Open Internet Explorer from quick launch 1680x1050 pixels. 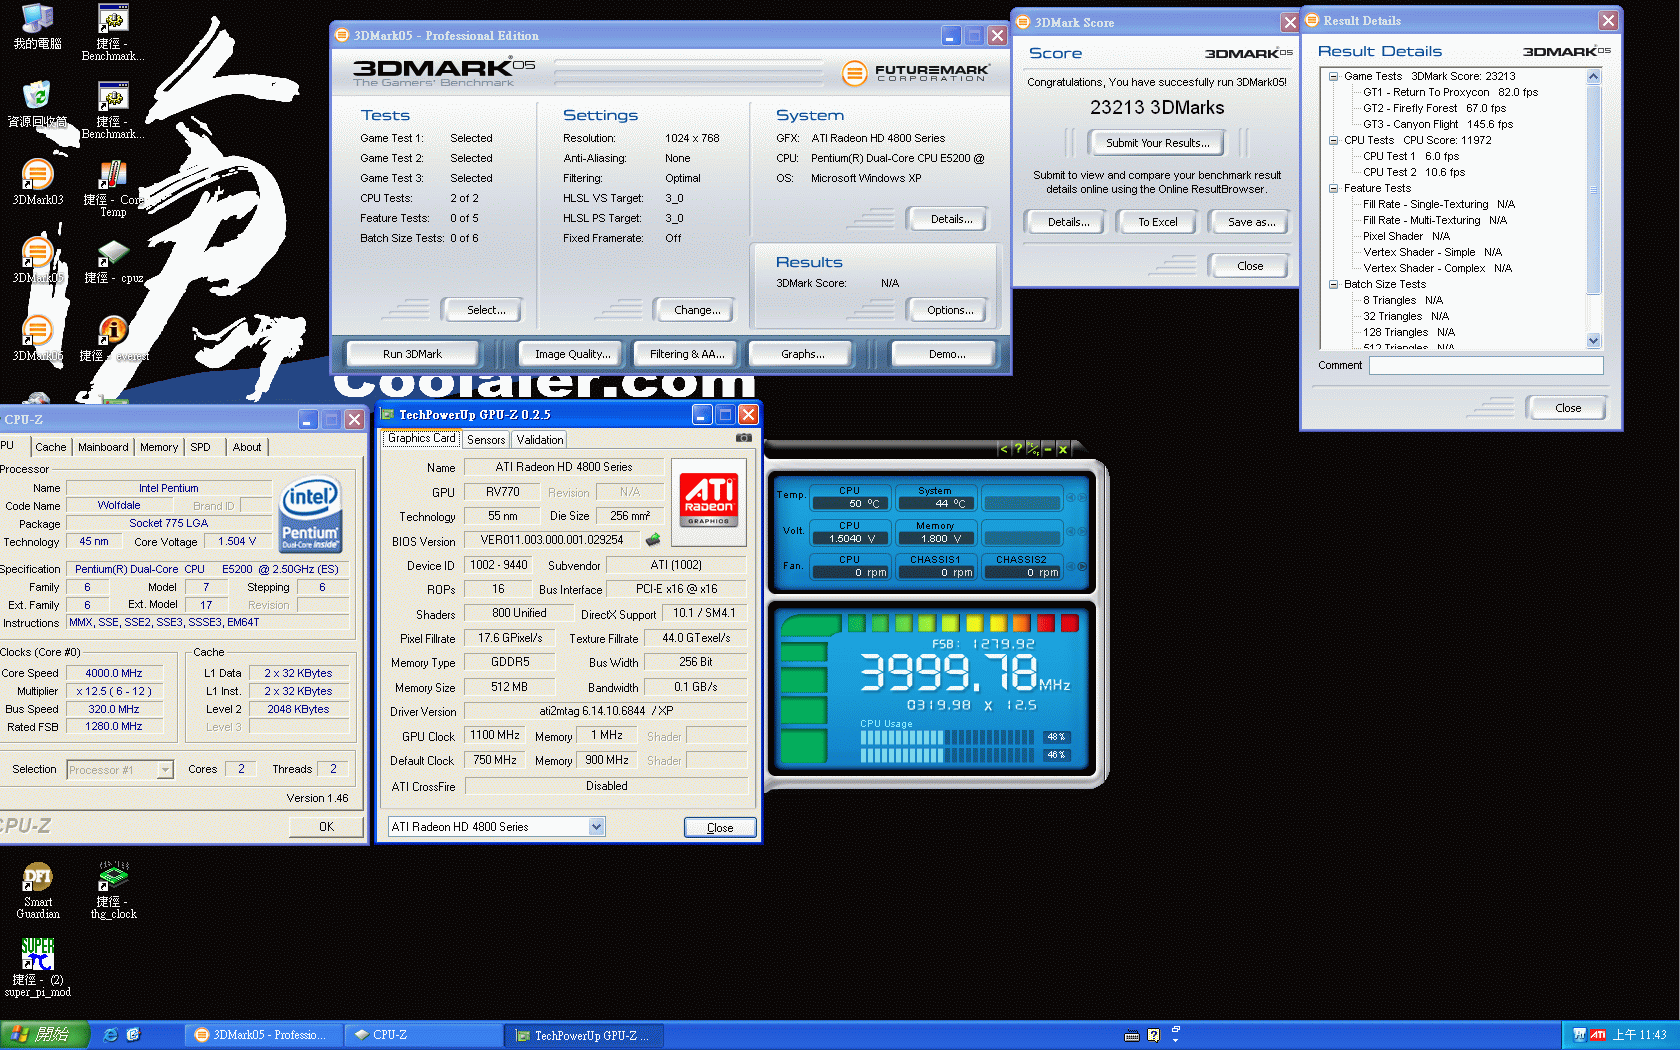coord(110,1035)
